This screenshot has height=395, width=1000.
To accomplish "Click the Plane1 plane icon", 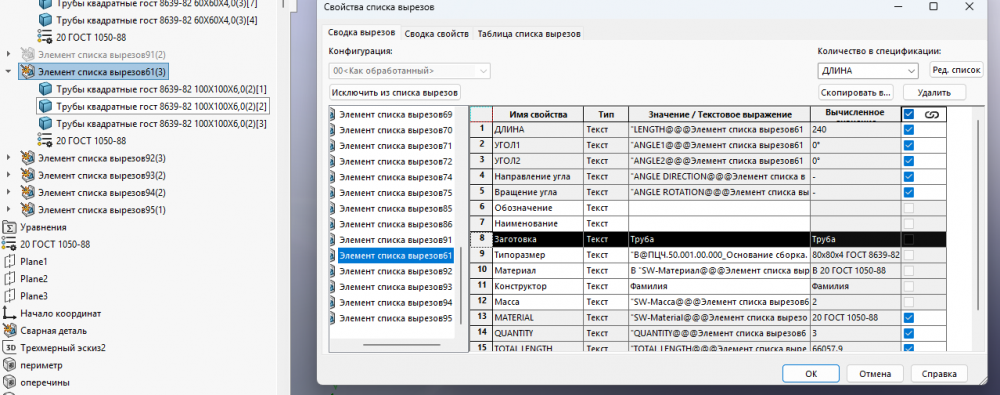I will 10,262.
